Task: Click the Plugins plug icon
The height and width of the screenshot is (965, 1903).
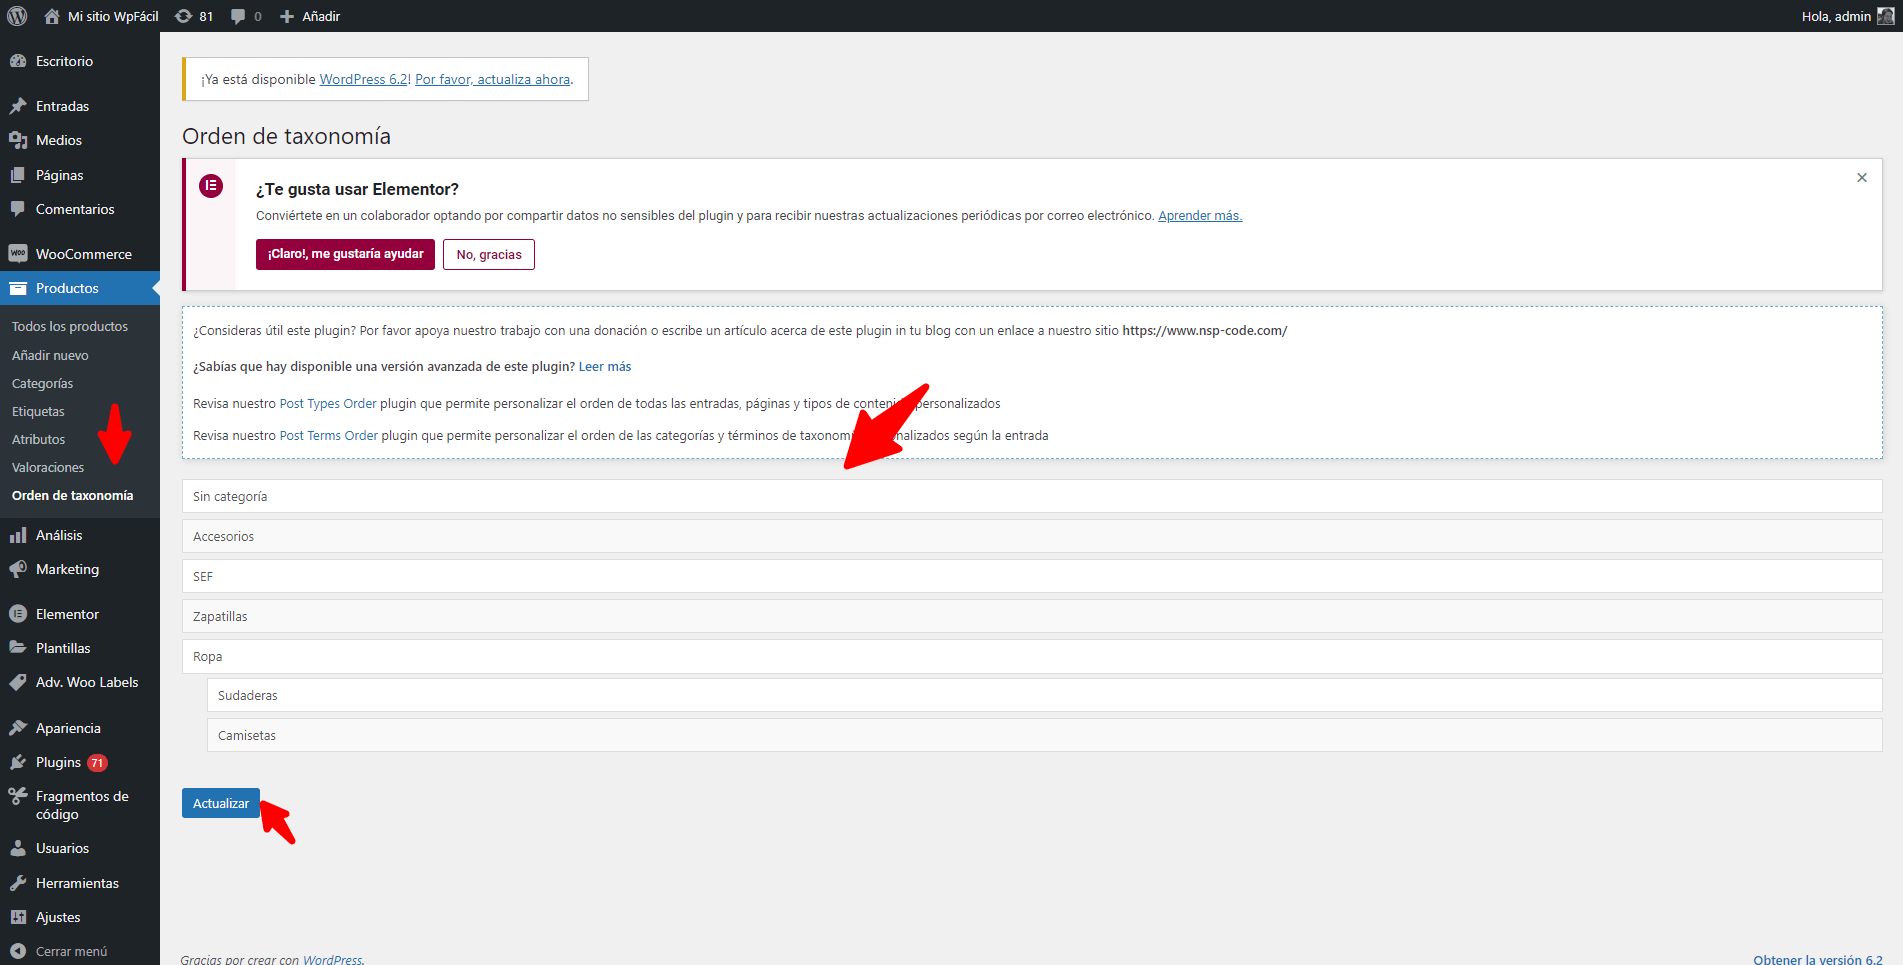Action: click(18, 762)
